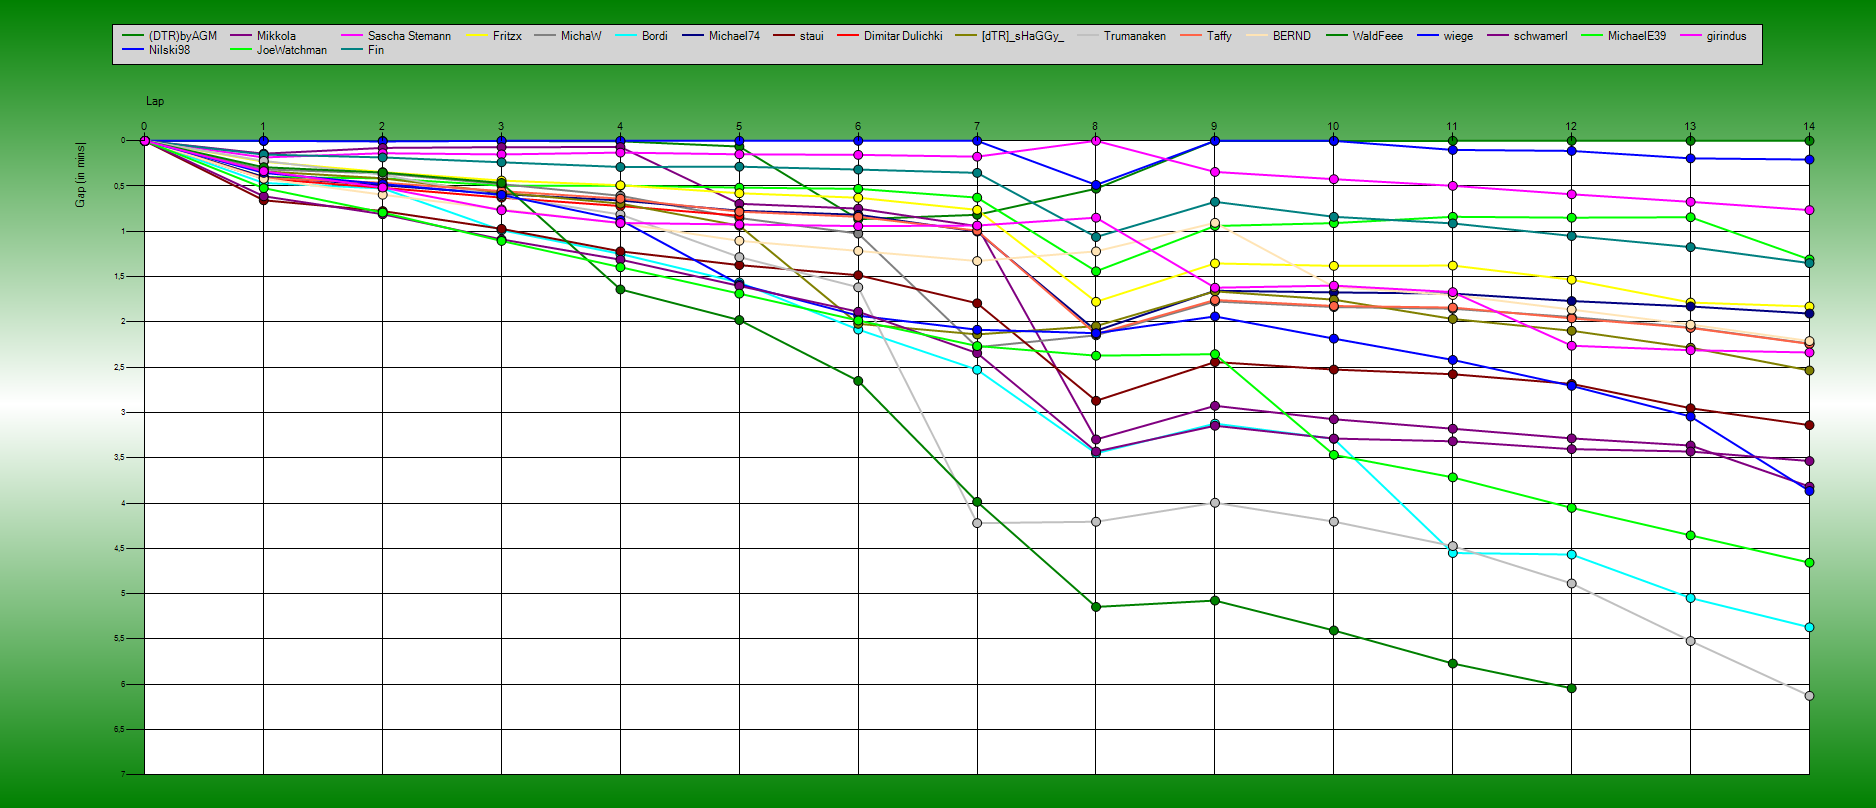Click Nilski98 in the legend's second row
Image resolution: width=1876 pixels, height=808 pixels.
pyautogui.click(x=169, y=50)
